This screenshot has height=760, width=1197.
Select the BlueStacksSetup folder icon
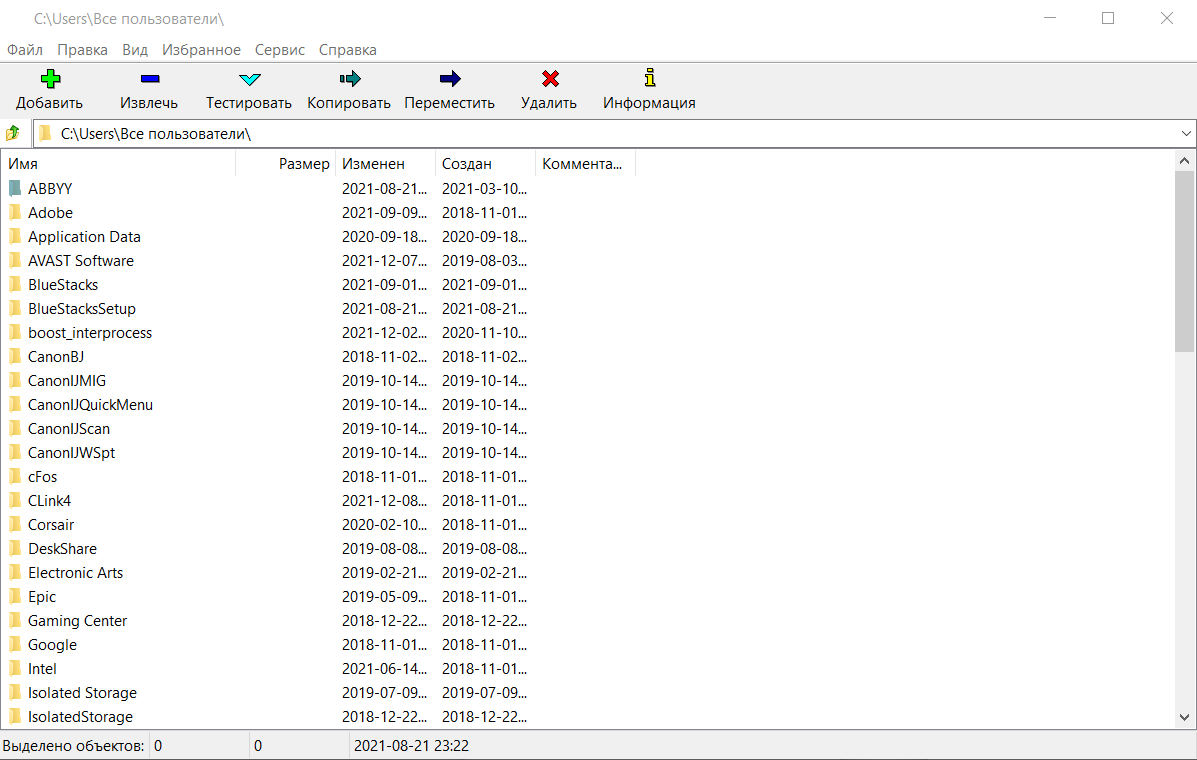click(x=15, y=309)
